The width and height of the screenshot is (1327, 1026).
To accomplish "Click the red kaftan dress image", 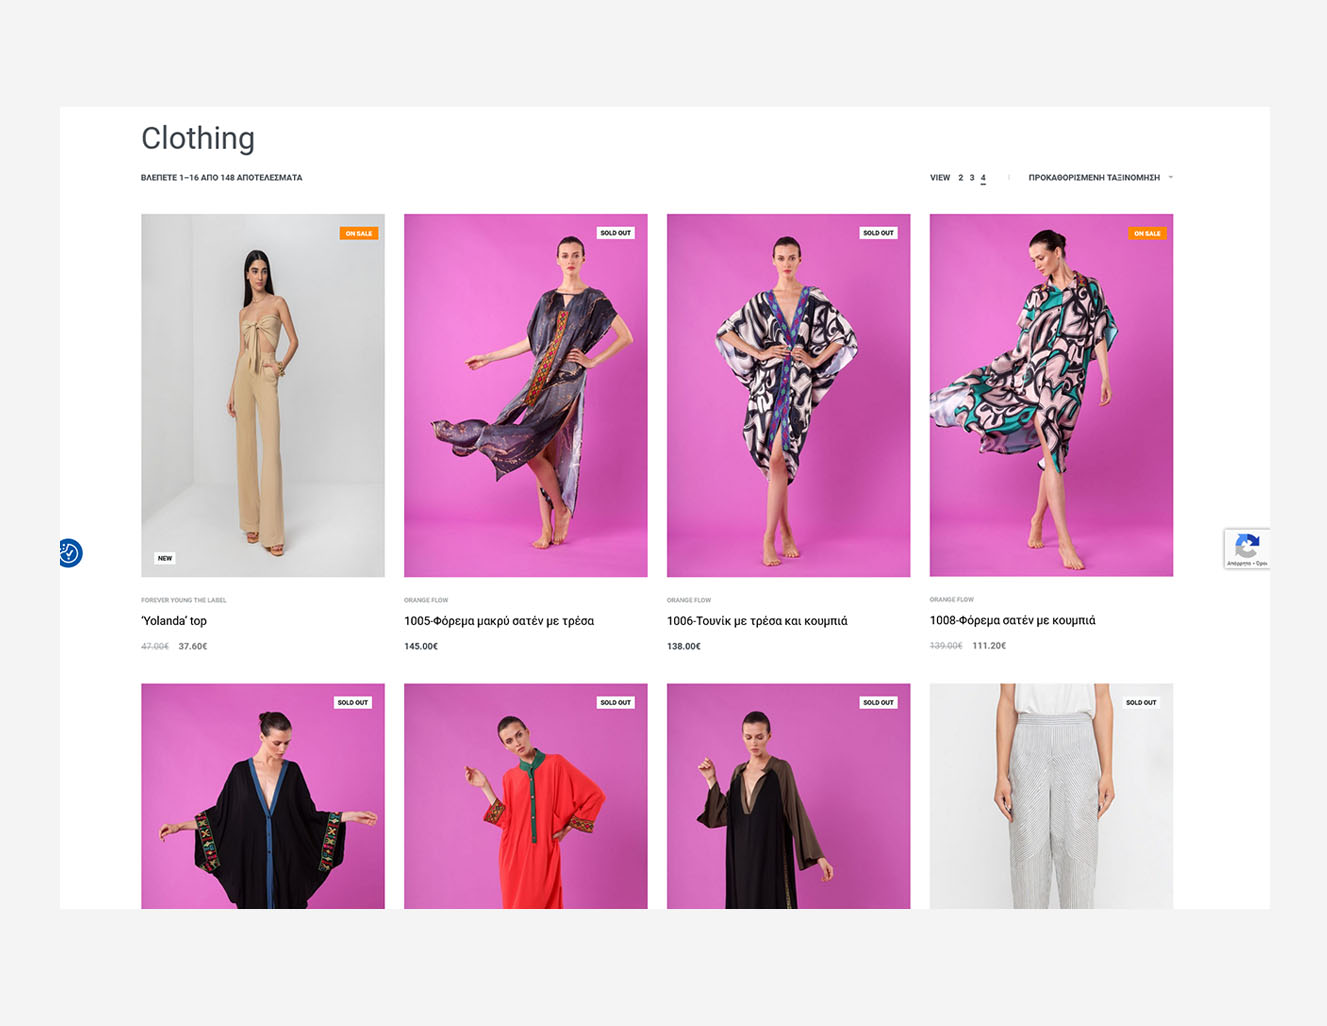I will pyautogui.click(x=526, y=796).
